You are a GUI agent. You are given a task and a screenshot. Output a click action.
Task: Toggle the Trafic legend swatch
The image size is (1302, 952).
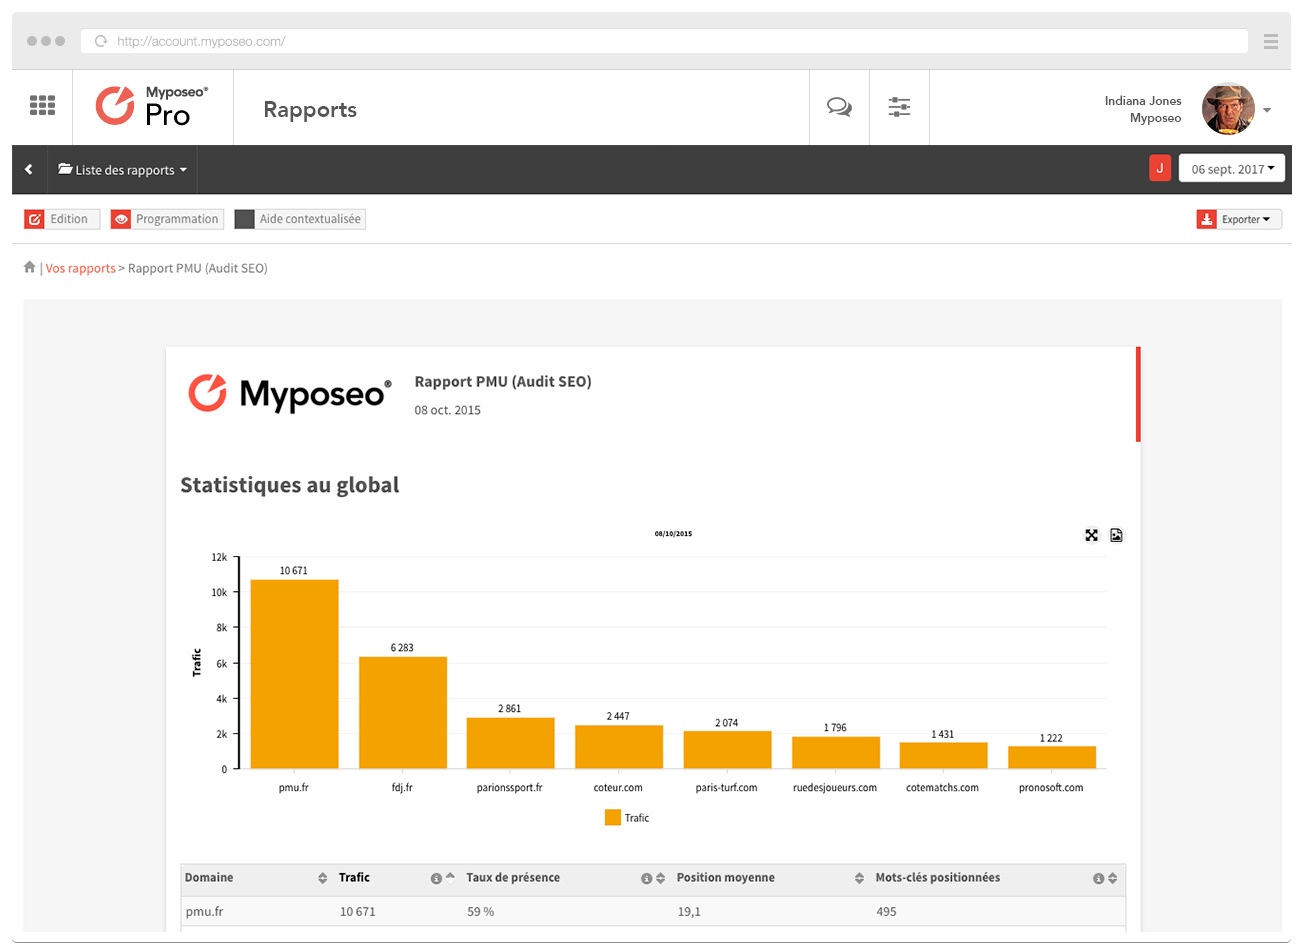coord(613,818)
